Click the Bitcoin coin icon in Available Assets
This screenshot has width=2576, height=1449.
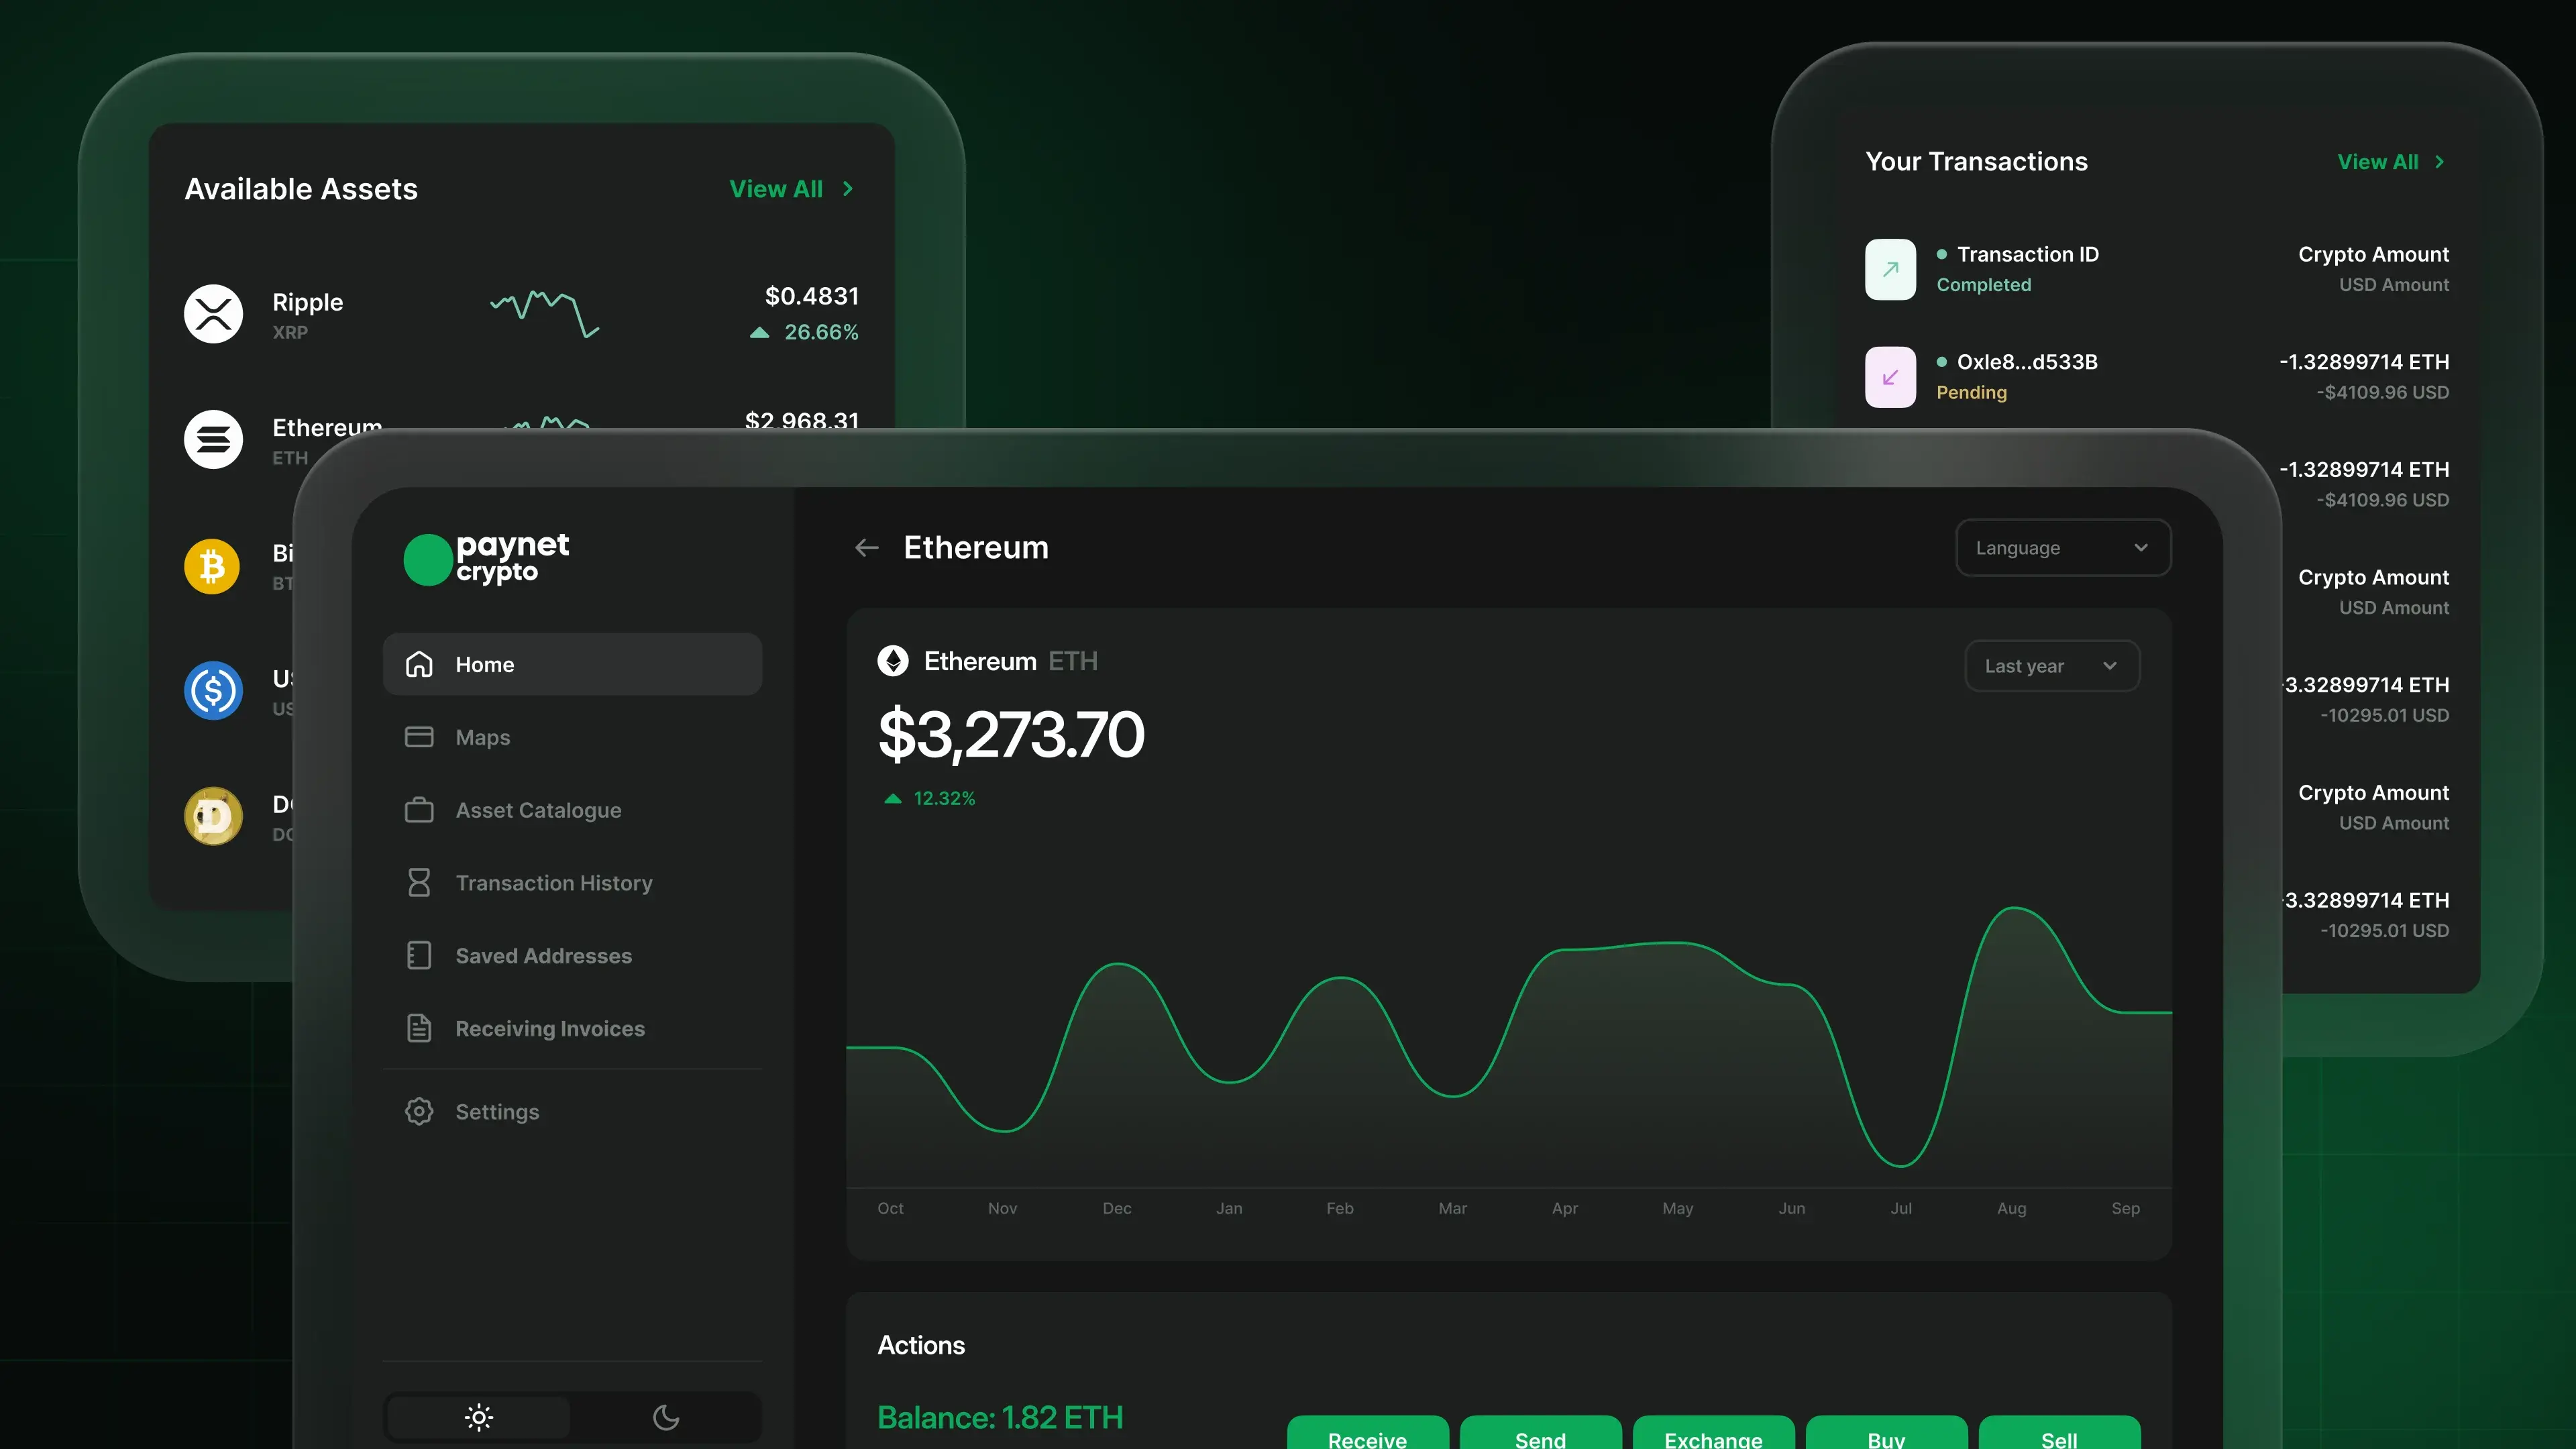tap(213, 566)
